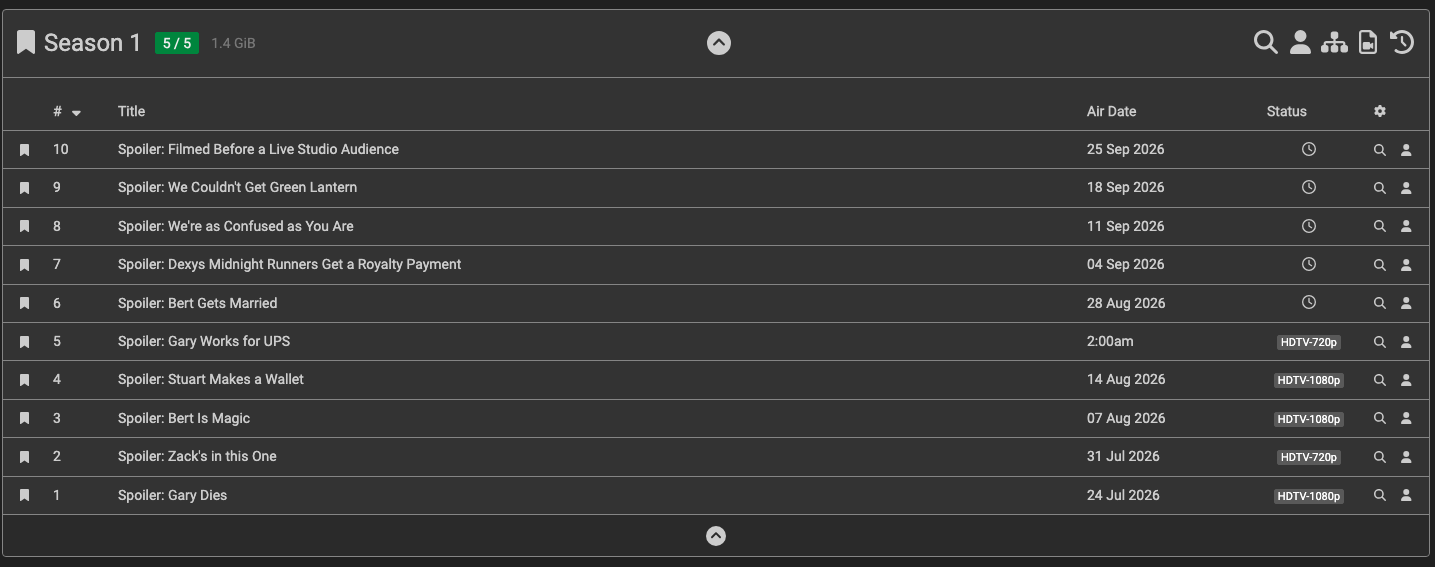Open interactive search for Season 1
Viewport: 1435px width, 567px height.
point(1300,42)
